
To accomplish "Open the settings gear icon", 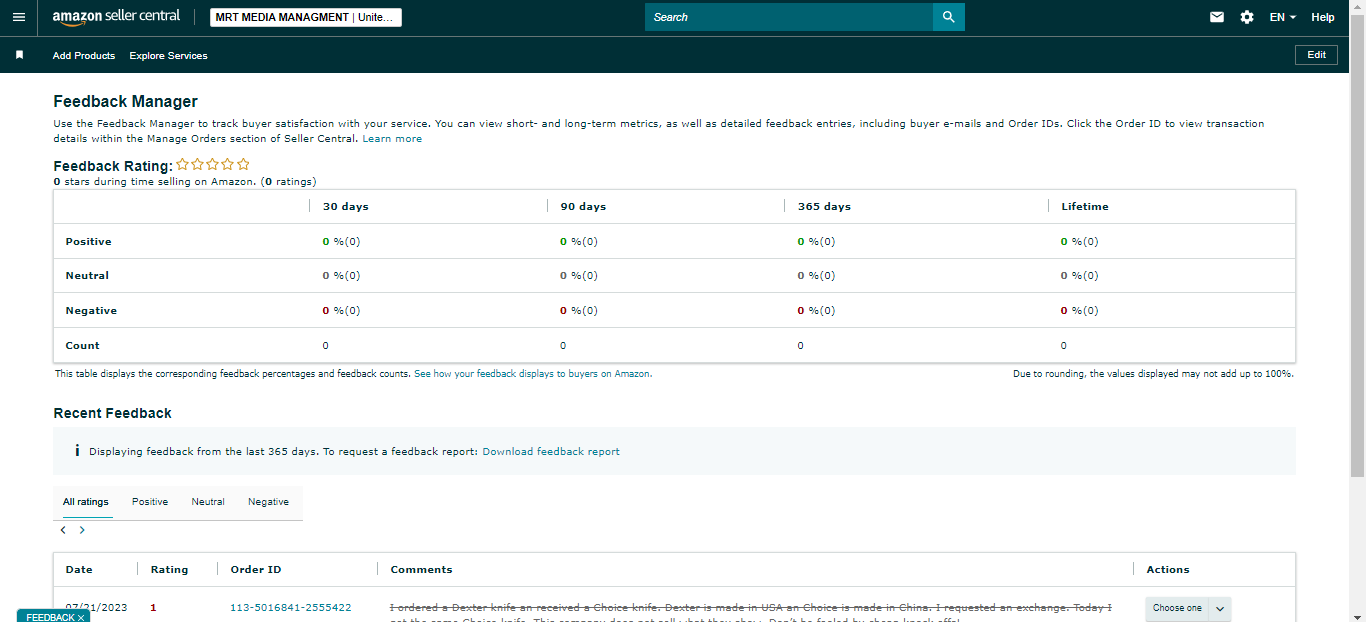I will [1247, 17].
